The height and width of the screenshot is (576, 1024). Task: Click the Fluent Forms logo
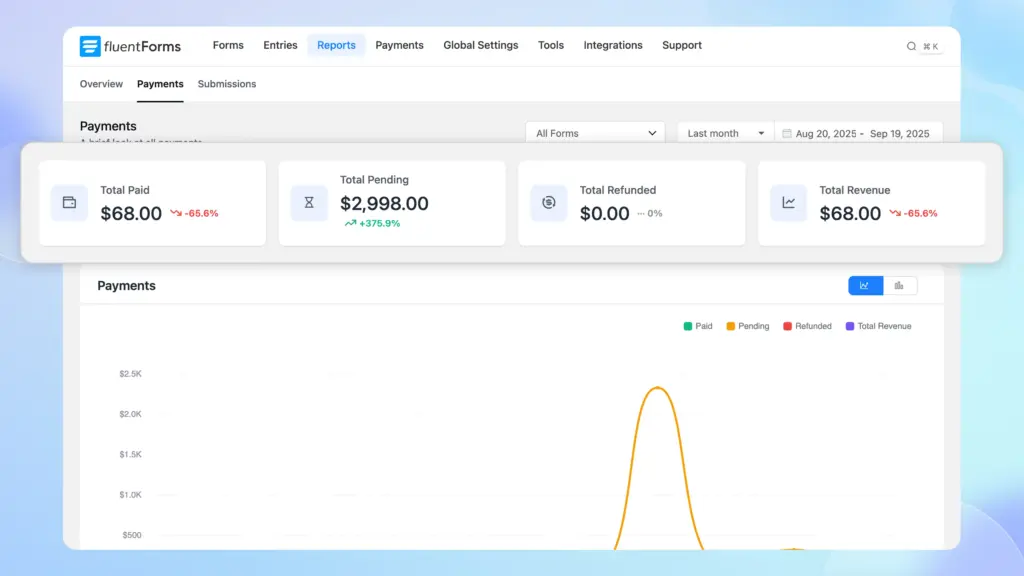coord(130,46)
